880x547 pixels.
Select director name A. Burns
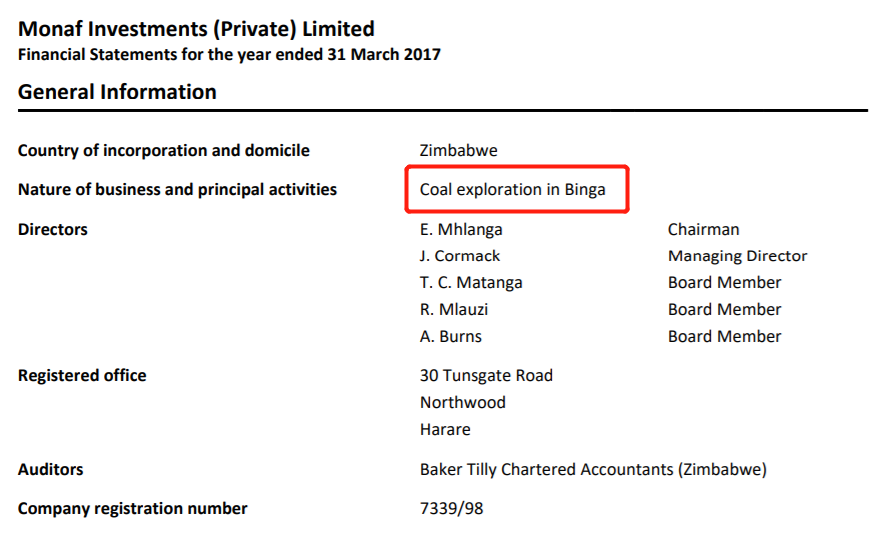click(451, 336)
